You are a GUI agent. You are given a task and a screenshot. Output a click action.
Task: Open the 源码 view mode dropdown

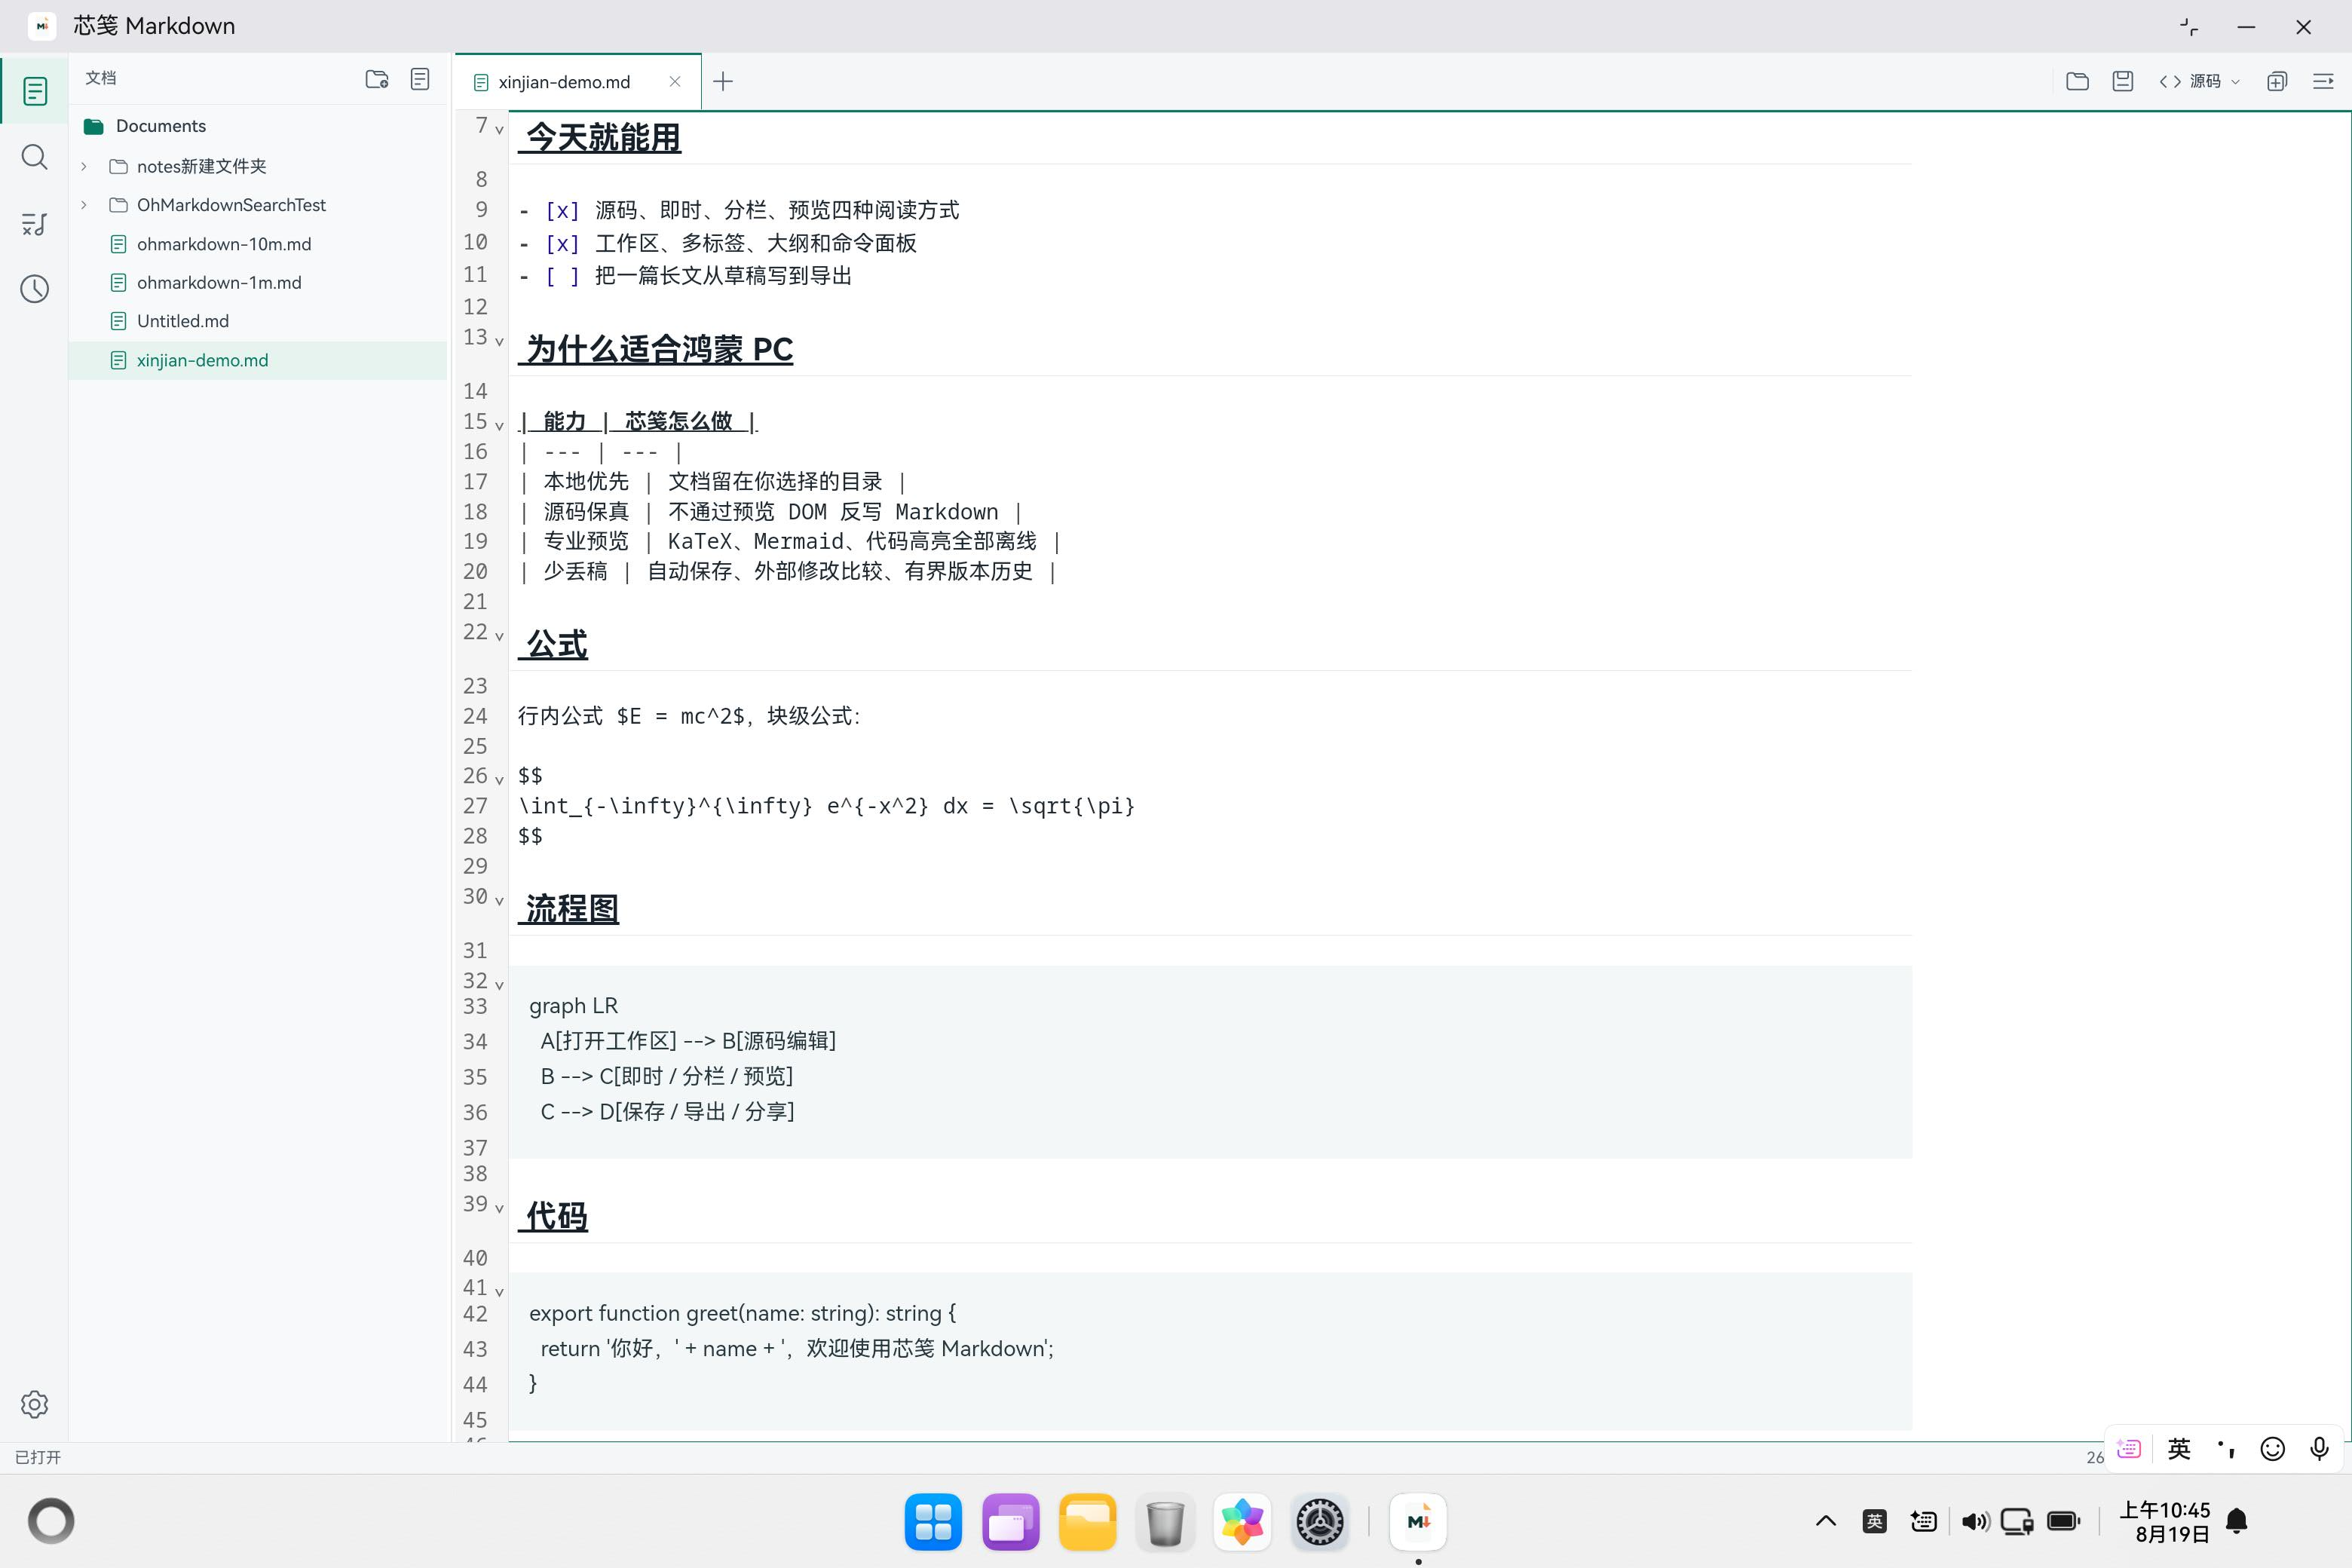pyautogui.click(x=2199, y=81)
